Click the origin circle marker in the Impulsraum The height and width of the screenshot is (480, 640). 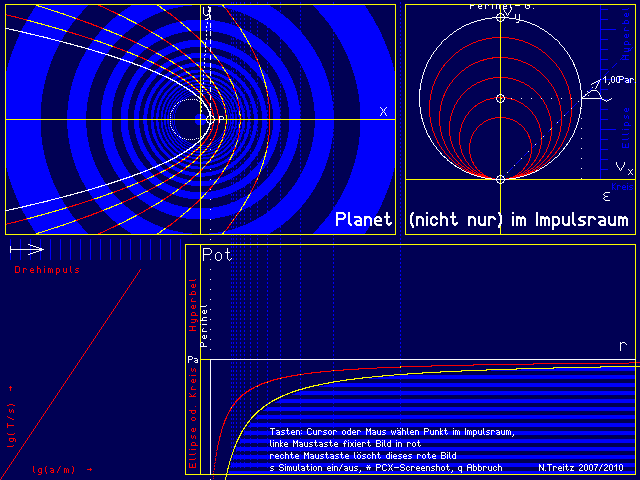coord(501,179)
